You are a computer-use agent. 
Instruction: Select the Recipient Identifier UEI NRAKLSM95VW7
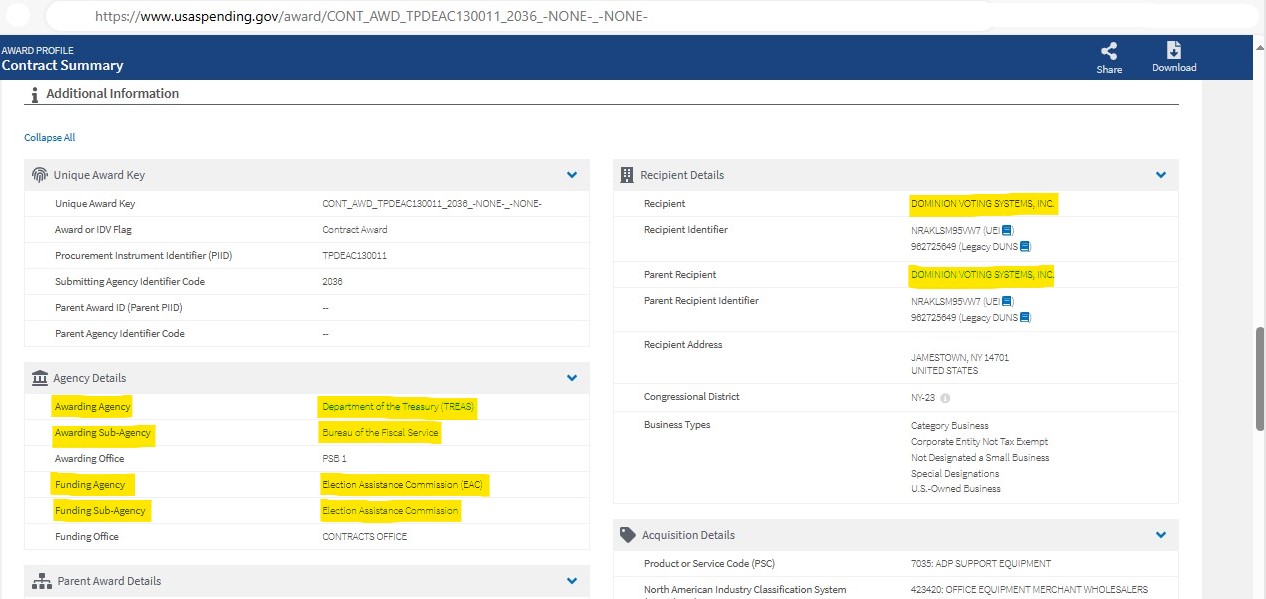(948, 230)
